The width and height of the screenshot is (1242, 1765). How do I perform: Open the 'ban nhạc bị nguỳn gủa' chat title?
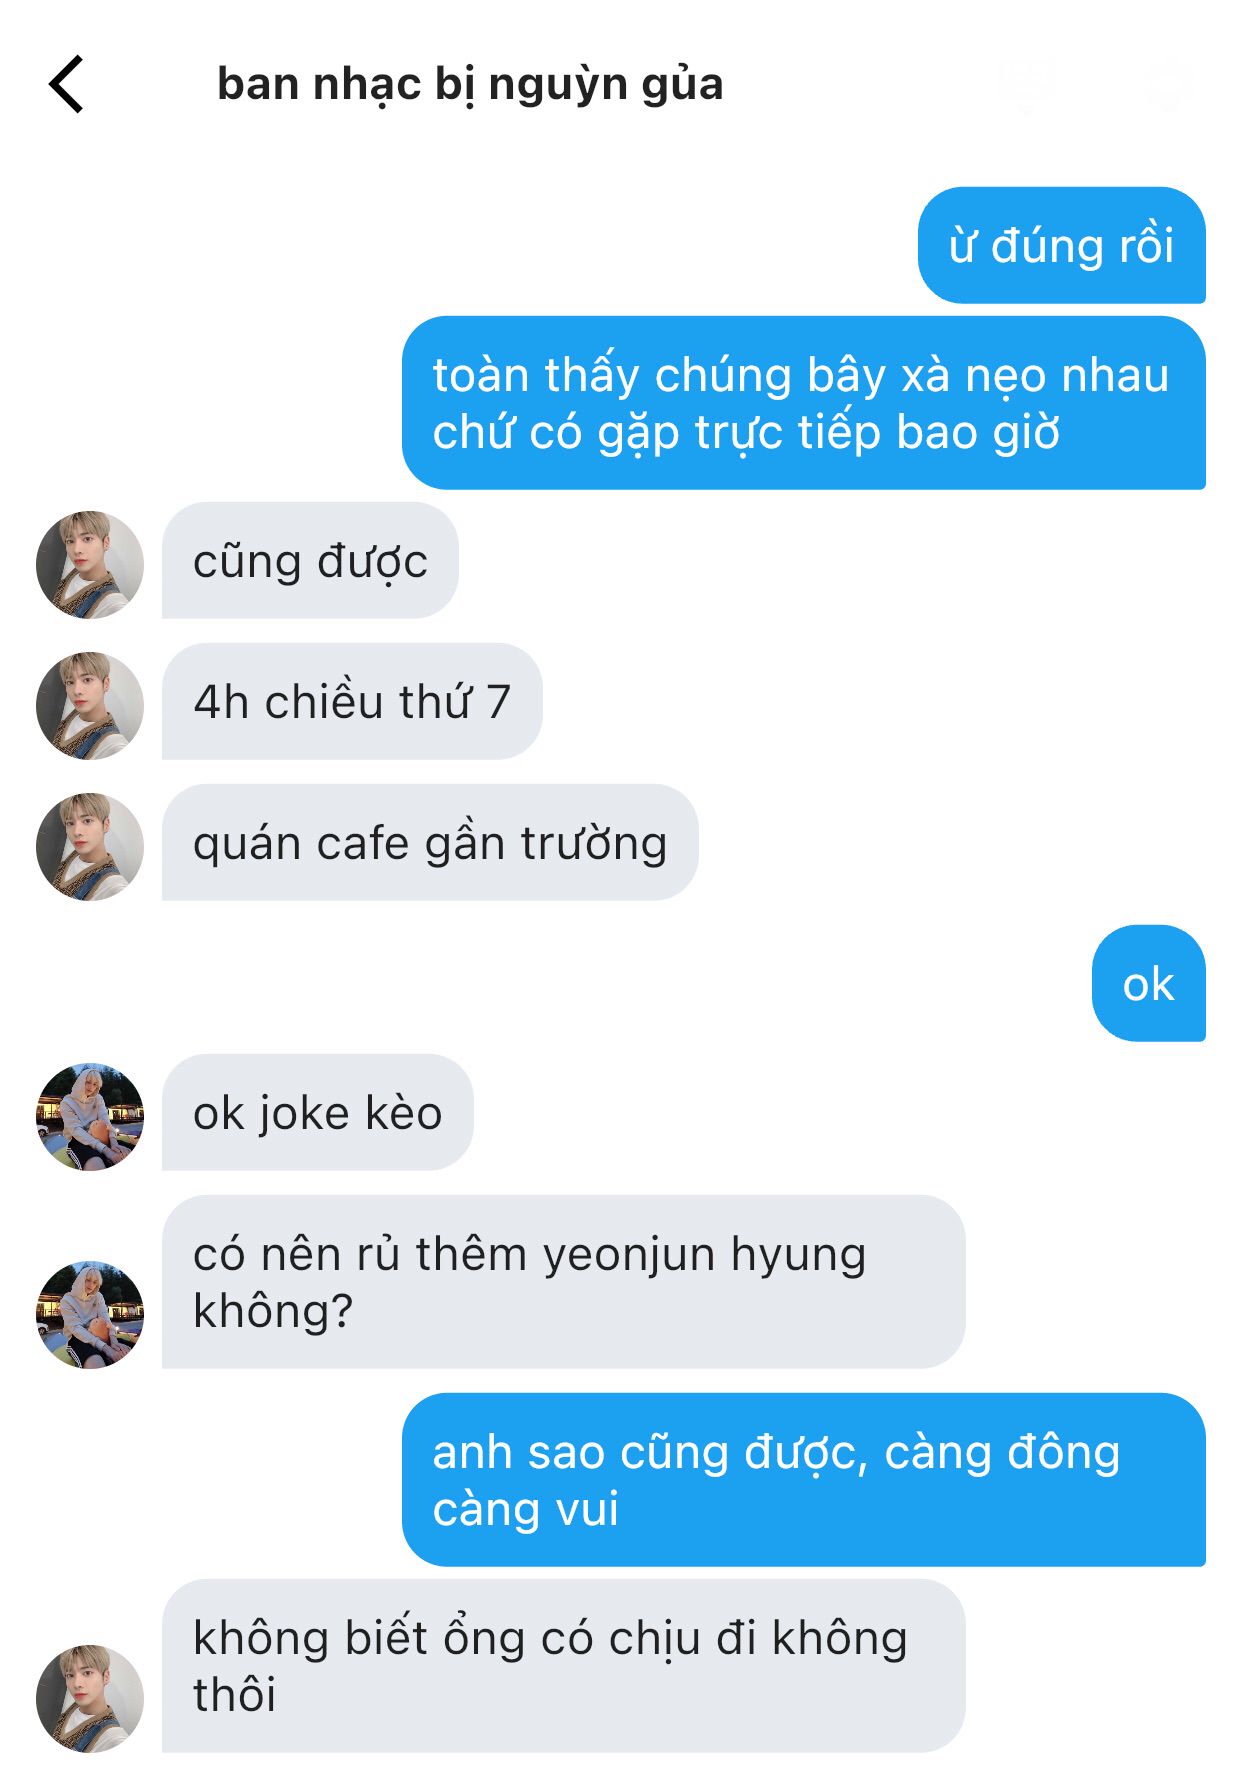470,84
